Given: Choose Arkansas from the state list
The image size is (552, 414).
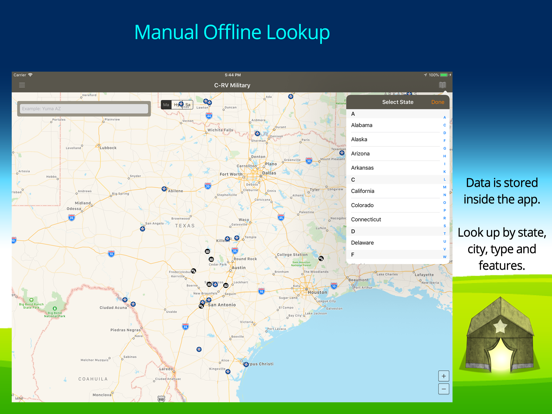Looking at the screenshot, I should 394,168.
